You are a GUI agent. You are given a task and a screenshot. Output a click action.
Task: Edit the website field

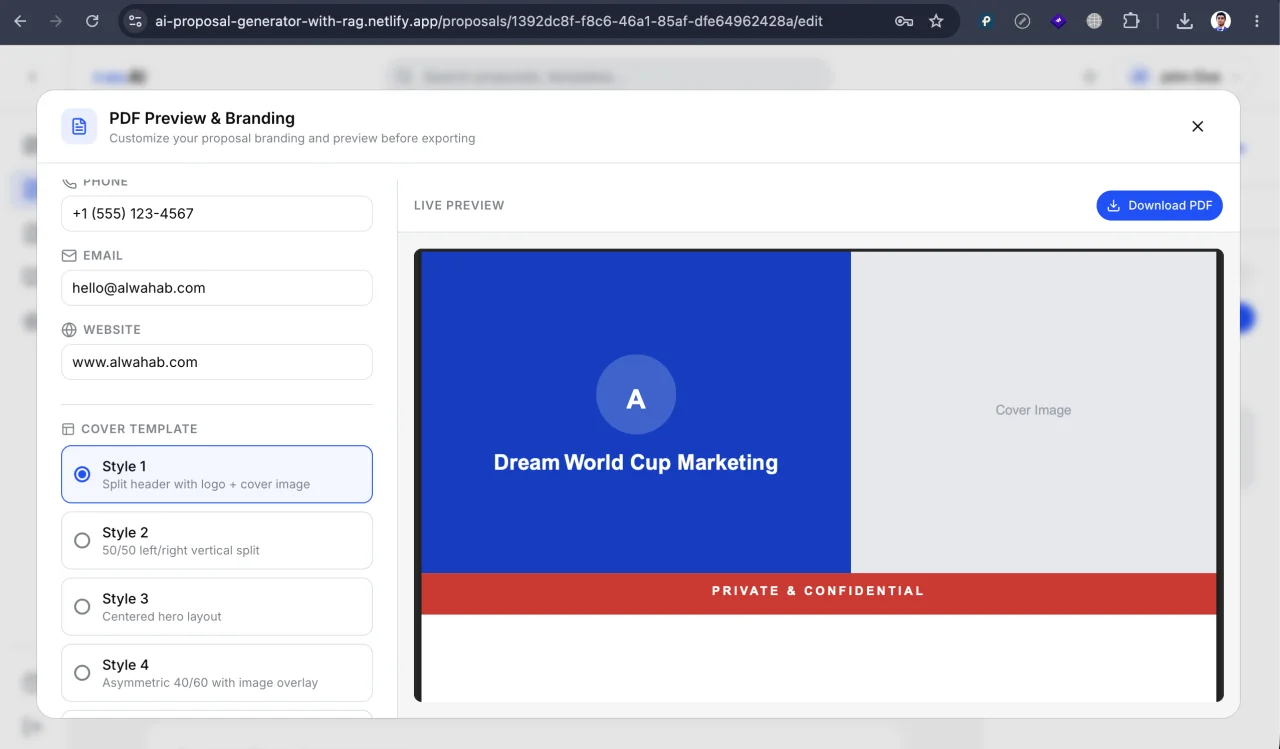[x=217, y=362]
